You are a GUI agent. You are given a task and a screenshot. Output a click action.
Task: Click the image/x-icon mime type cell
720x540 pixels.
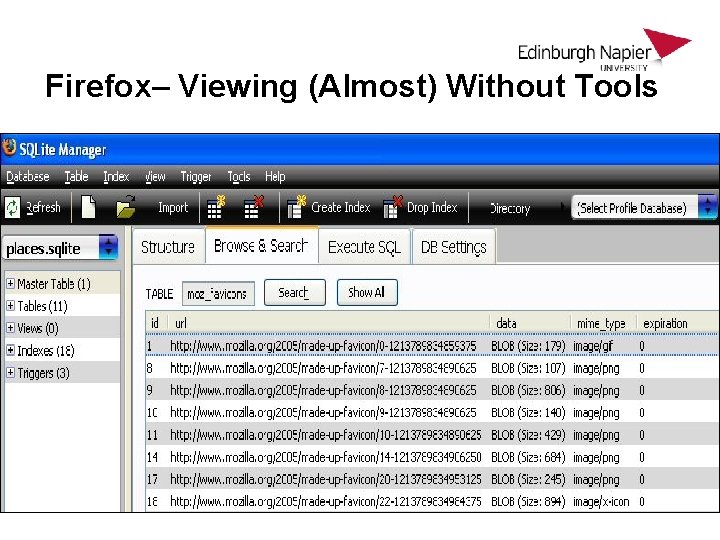tap(601, 501)
